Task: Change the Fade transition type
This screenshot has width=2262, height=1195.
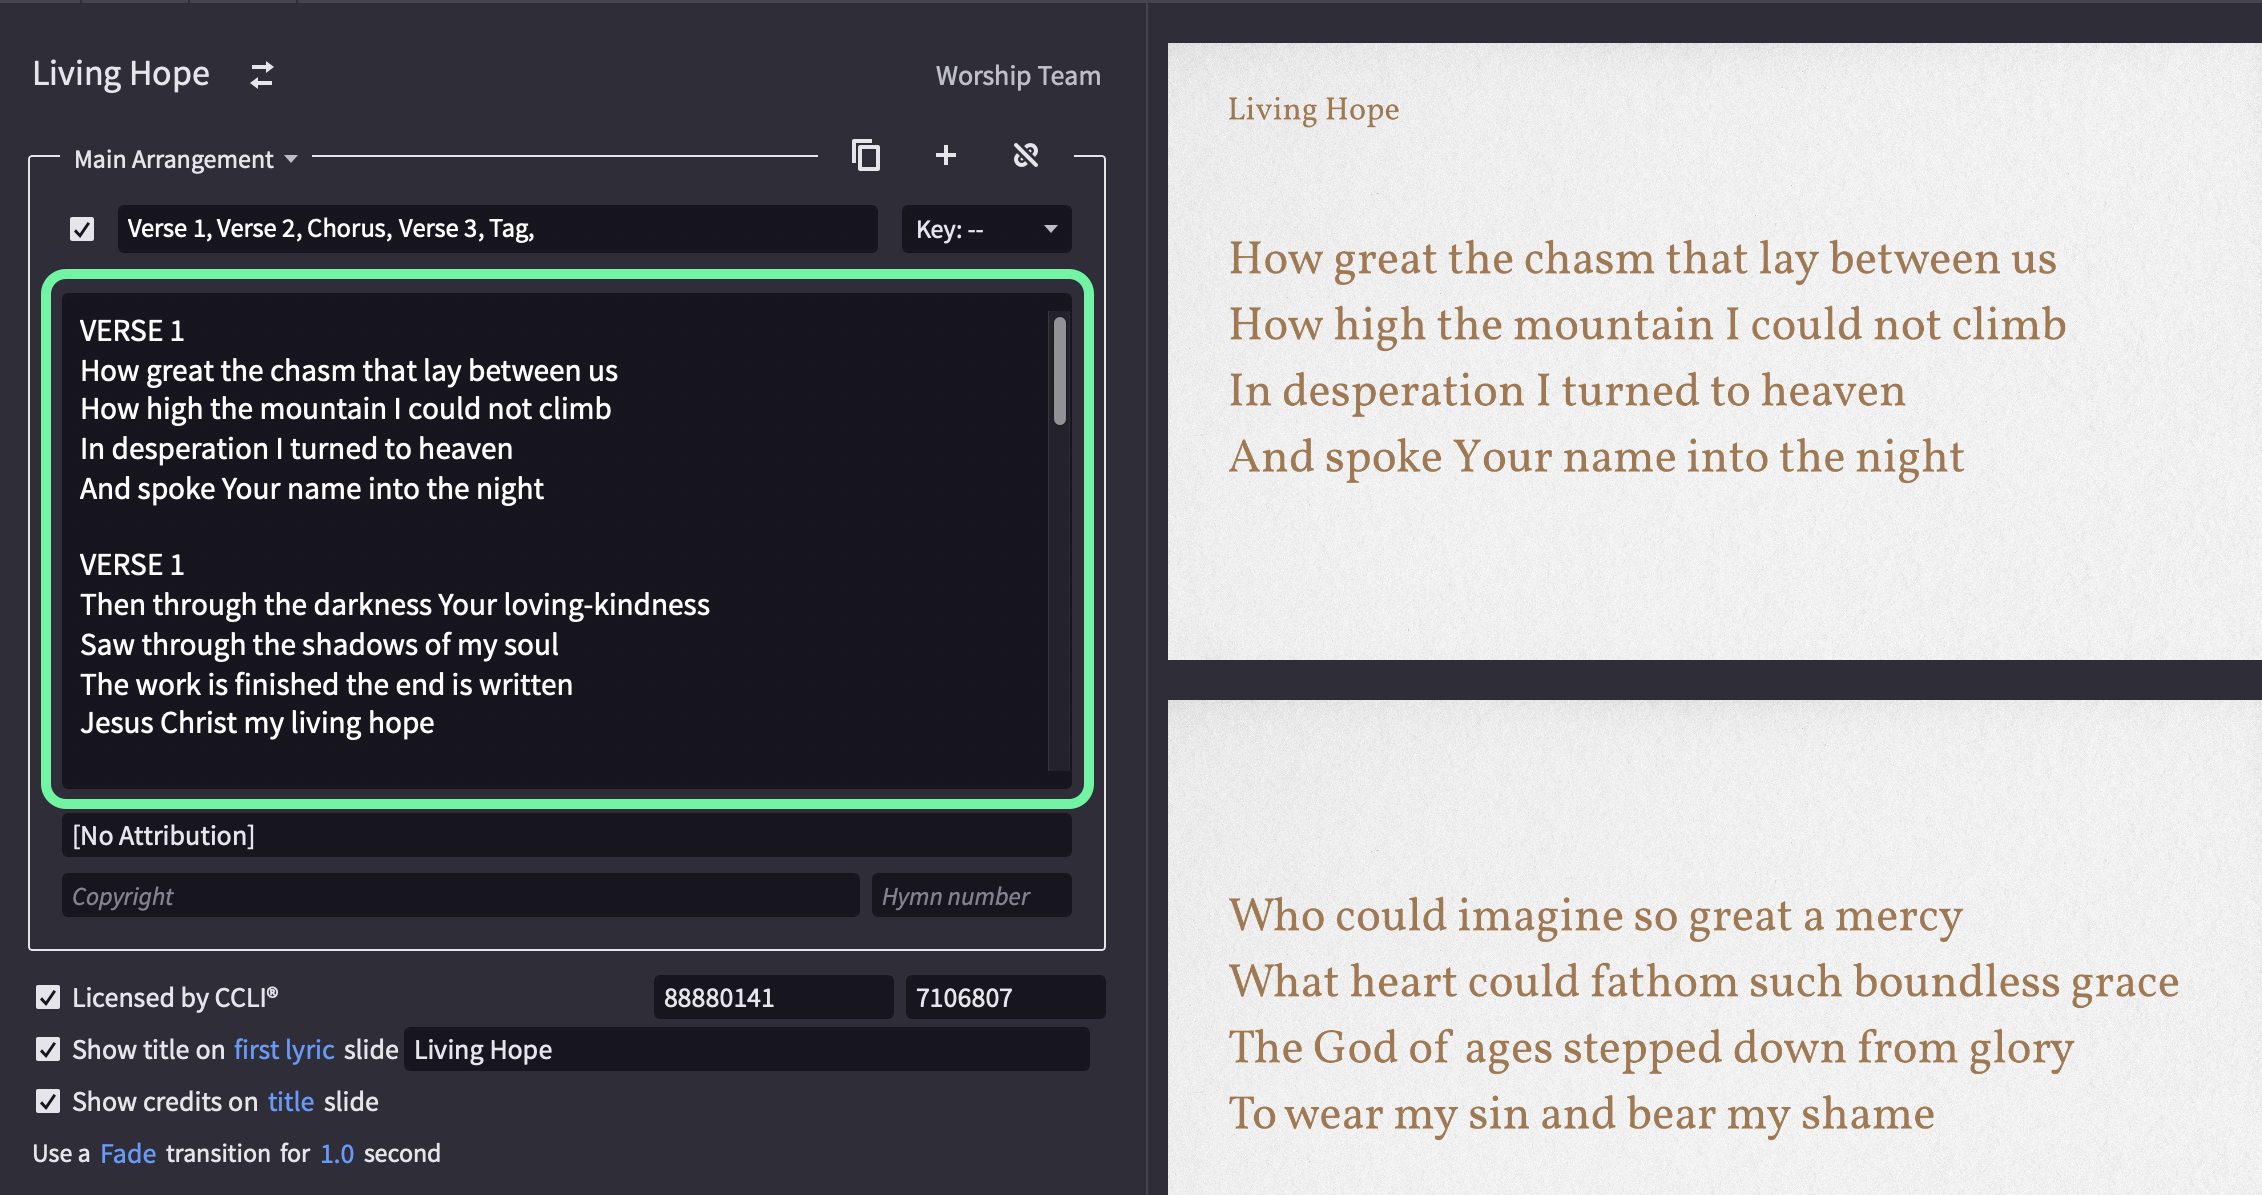Action: coord(128,1153)
